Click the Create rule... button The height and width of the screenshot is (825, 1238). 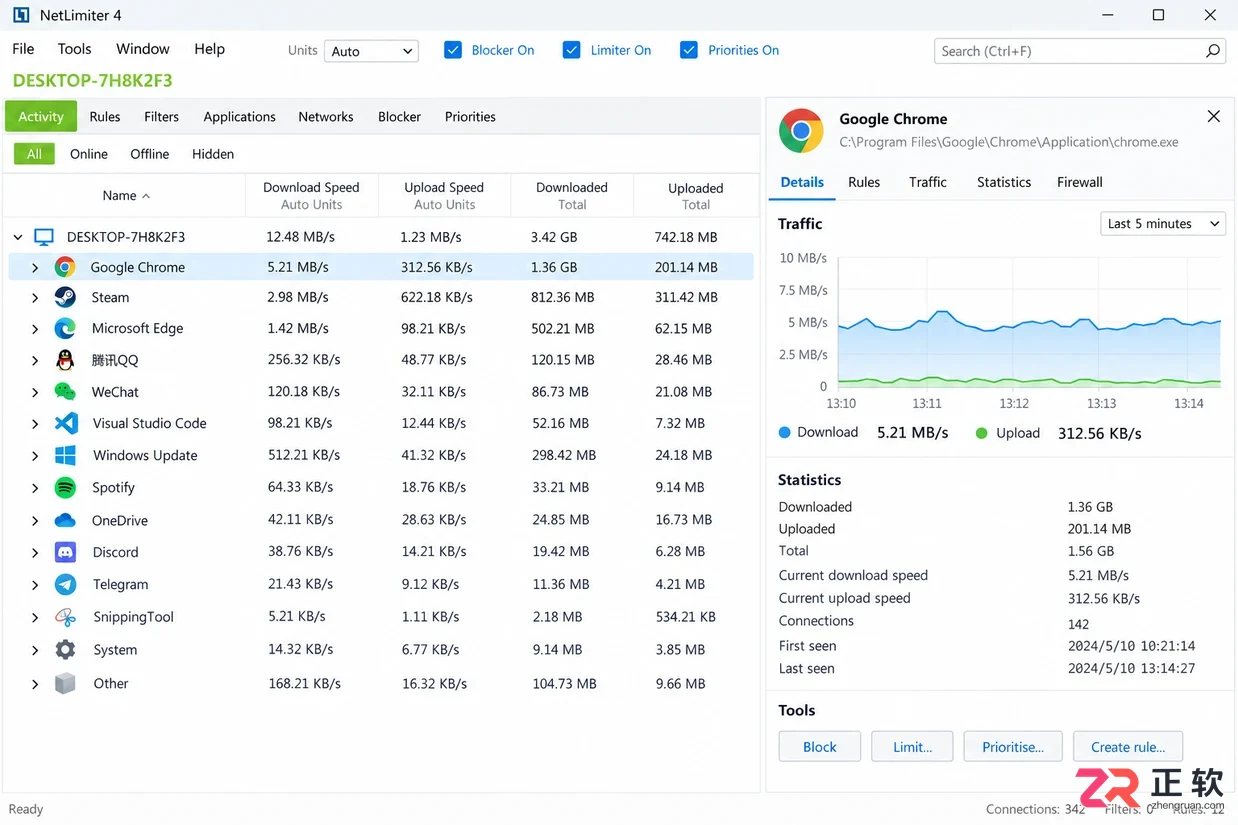click(x=1128, y=747)
